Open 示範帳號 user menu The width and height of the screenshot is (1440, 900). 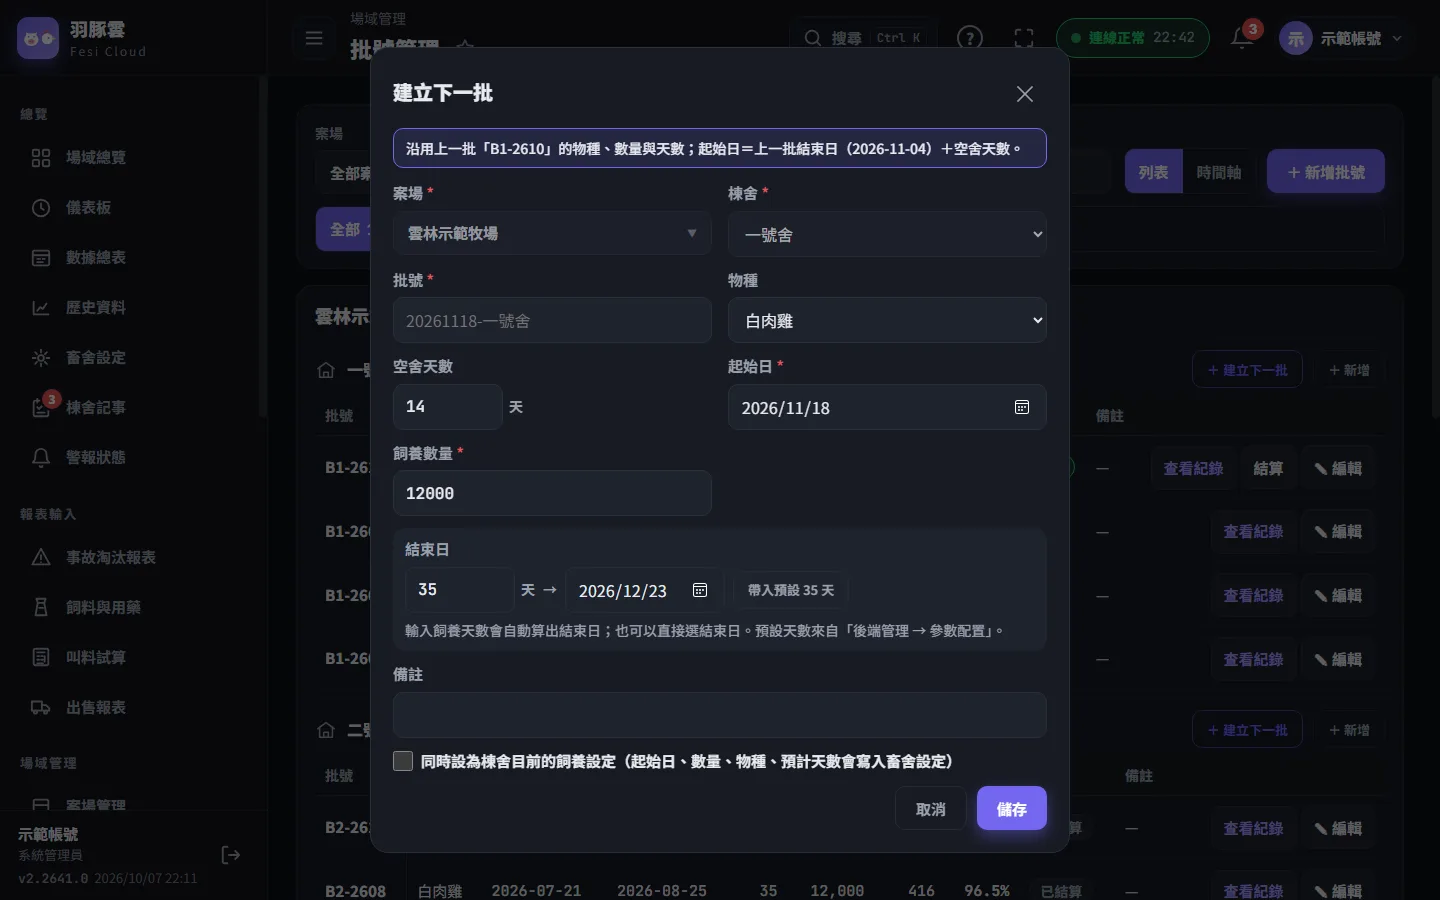[x=1341, y=38]
